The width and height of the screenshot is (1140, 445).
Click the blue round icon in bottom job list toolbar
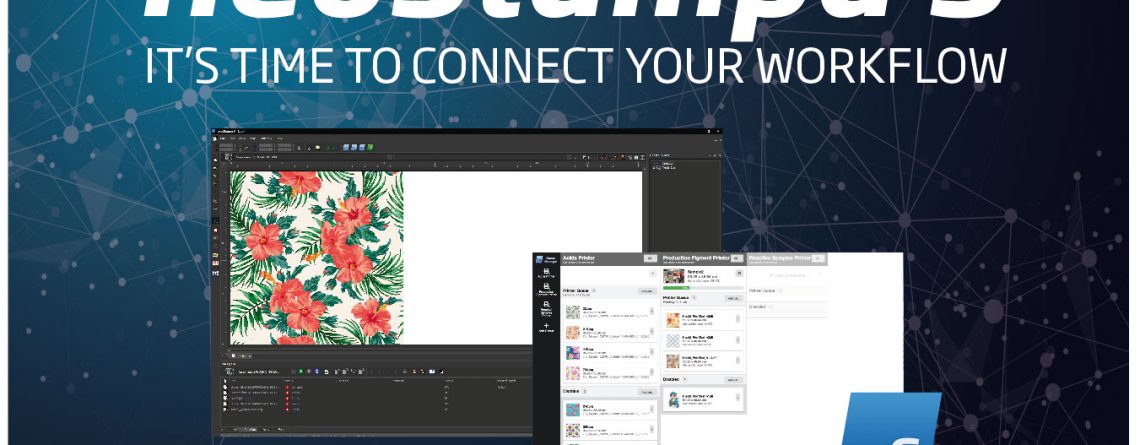[x=317, y=371]
